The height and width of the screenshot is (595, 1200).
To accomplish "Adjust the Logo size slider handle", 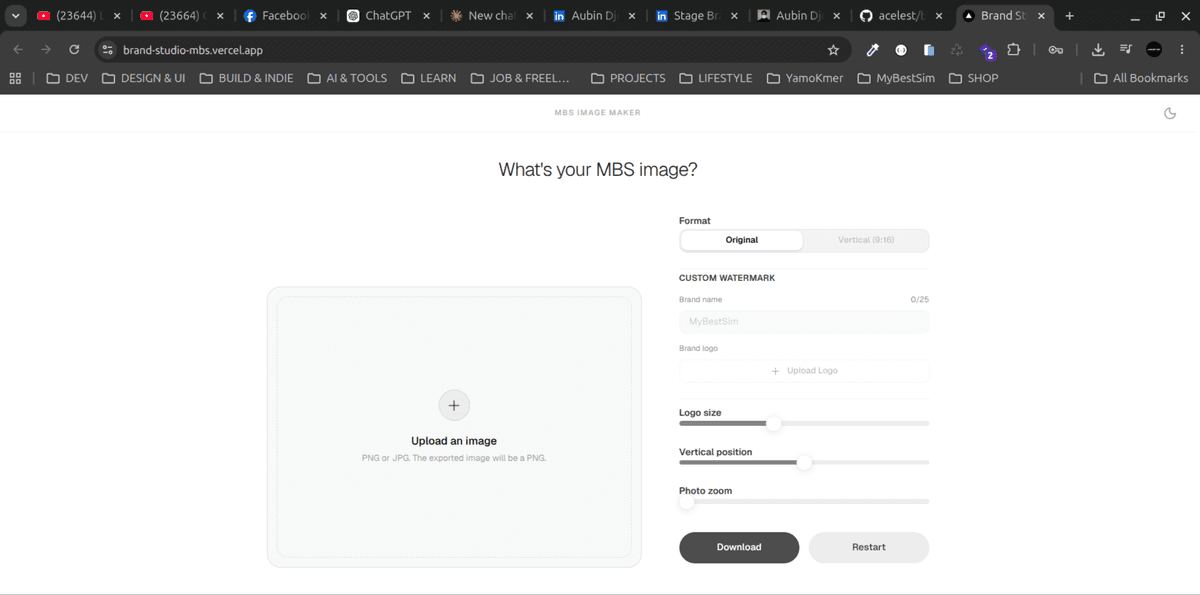I will (773, 423).
